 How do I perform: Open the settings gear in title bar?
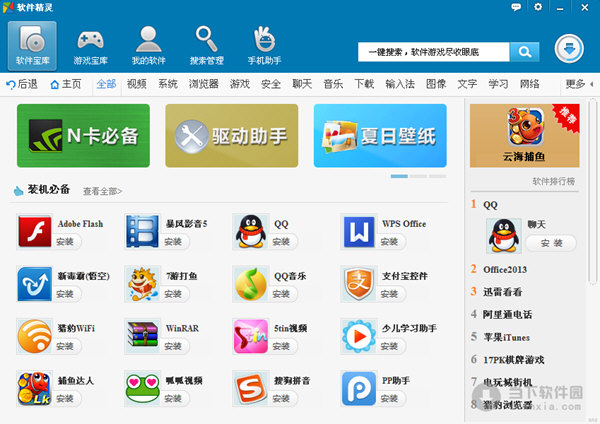point(538,7)
